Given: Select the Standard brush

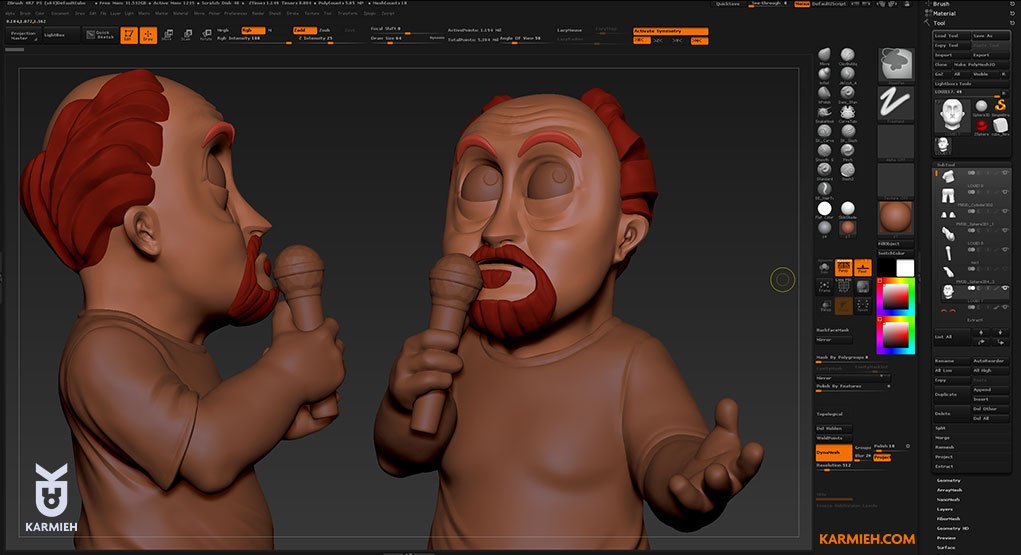Looking at the screenshot, I should pyautogui.click(x=824, y=170).
